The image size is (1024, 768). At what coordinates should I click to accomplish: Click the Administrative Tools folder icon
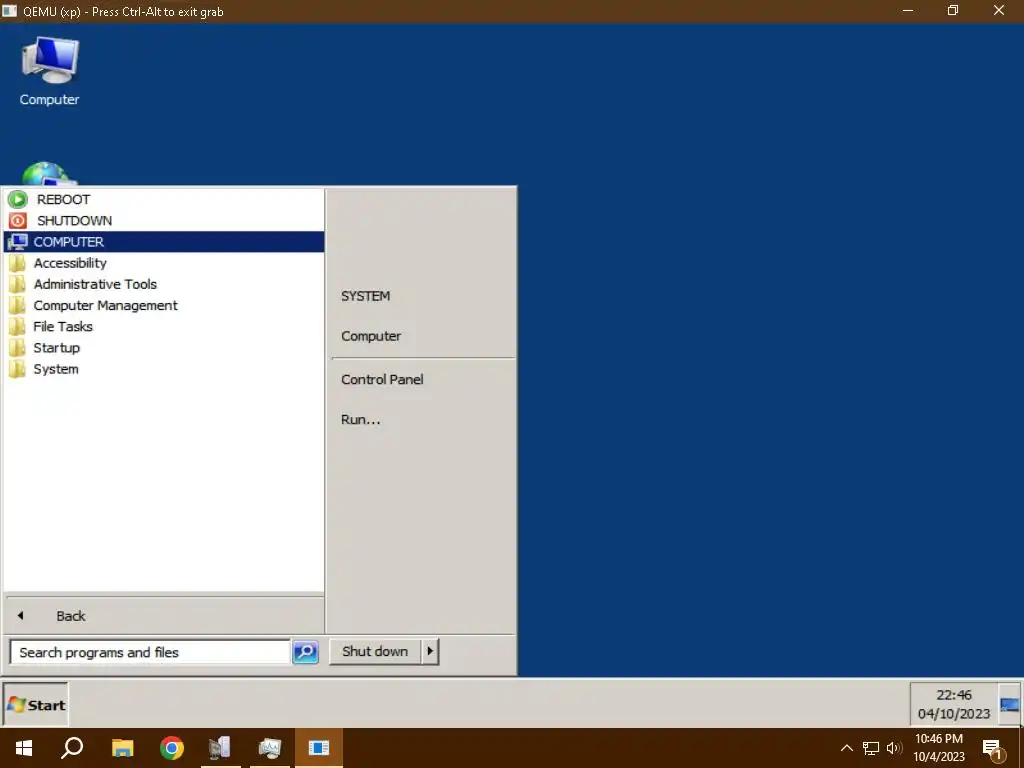(18, 284)
